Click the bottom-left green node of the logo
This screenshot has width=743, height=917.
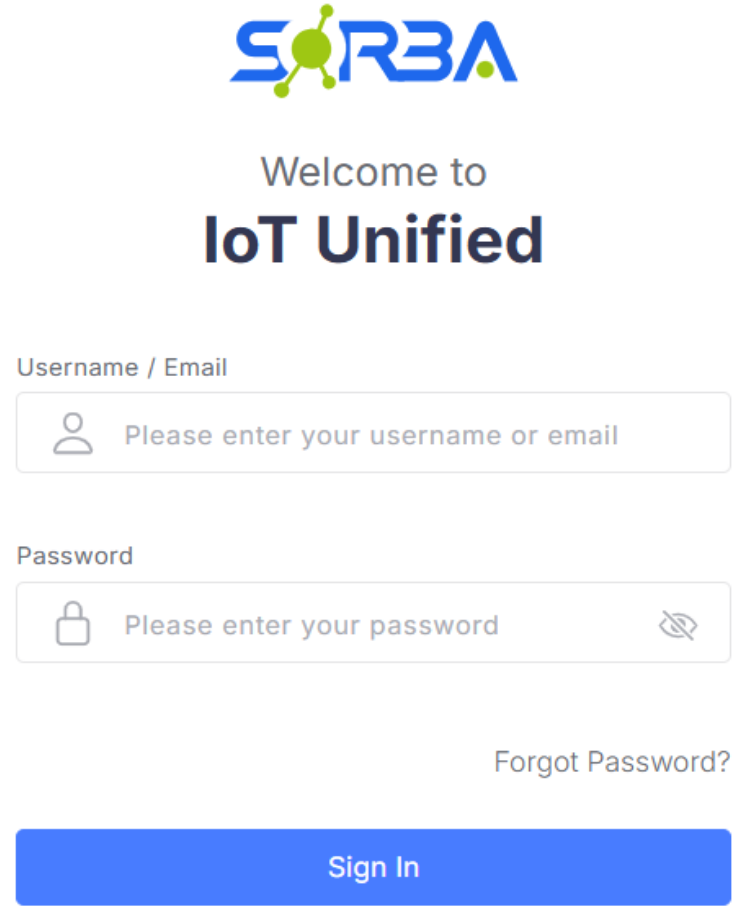282,90
